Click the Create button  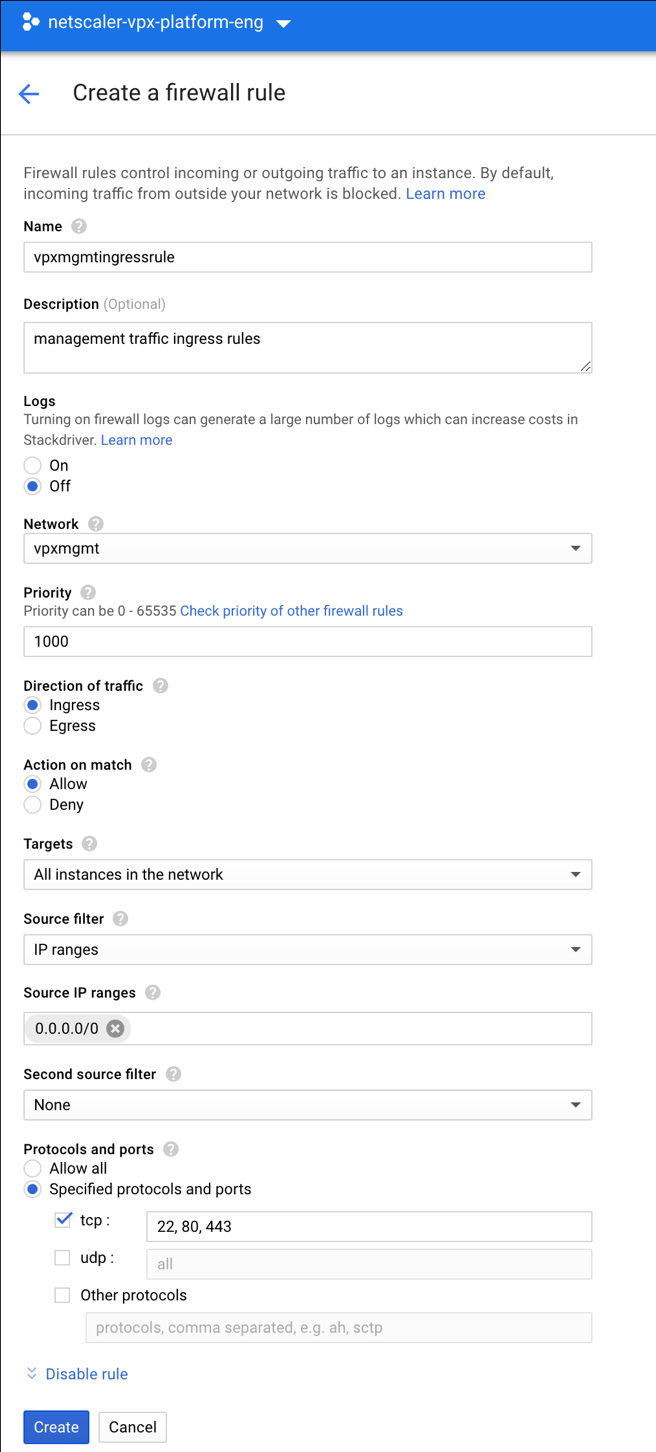pos(56,1427)
